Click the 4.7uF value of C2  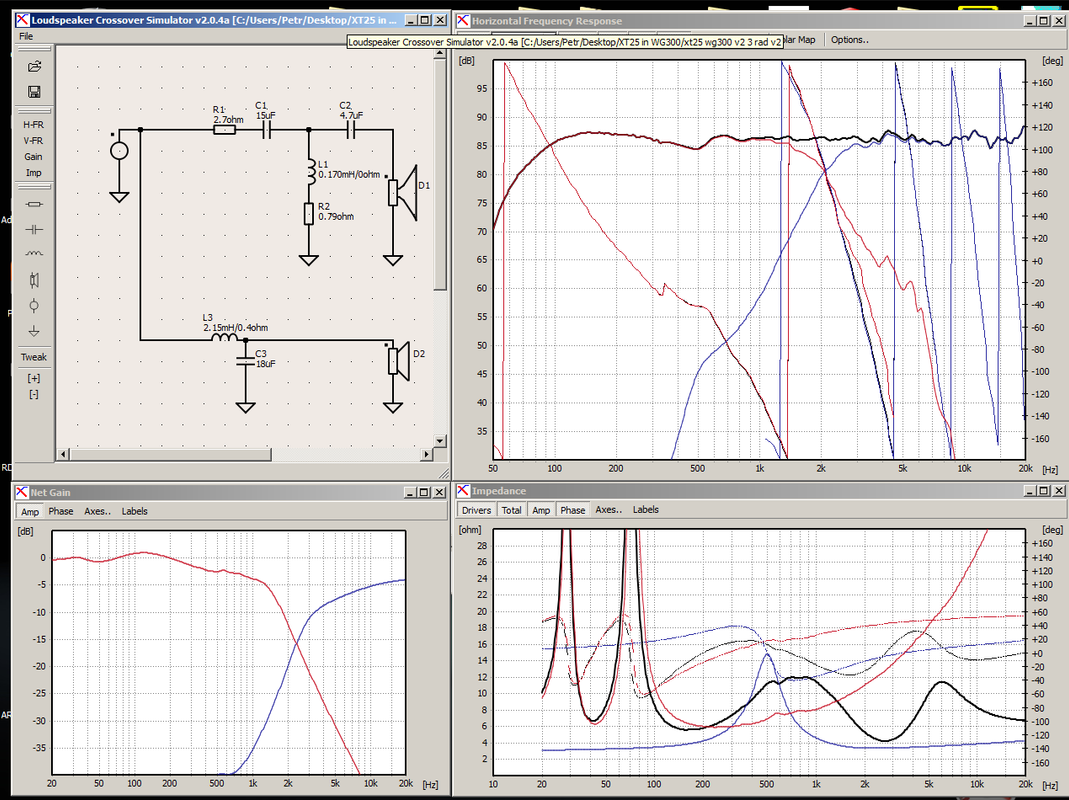351,115
